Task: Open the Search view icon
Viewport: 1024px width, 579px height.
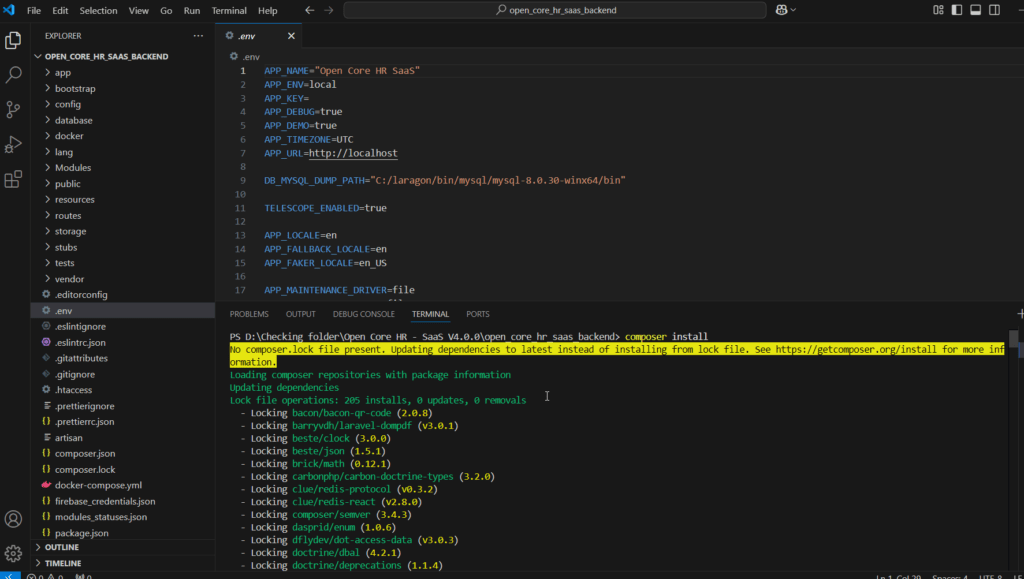Action: (x=13, y=74)
